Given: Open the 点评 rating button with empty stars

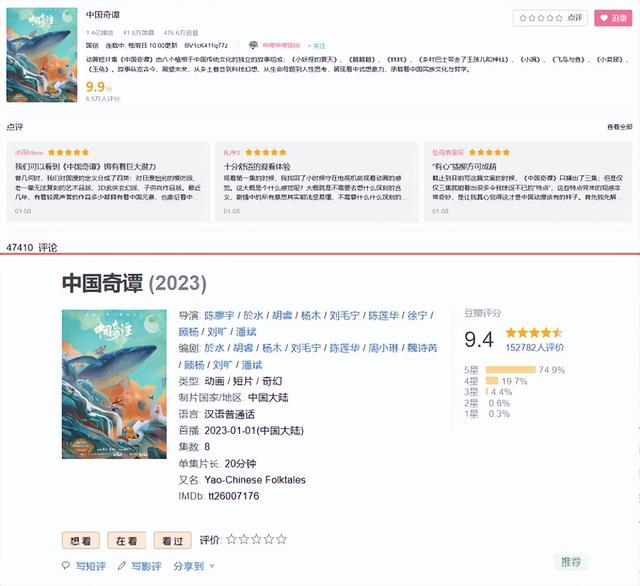Looking at the screenshot, I should click(550, 18).
